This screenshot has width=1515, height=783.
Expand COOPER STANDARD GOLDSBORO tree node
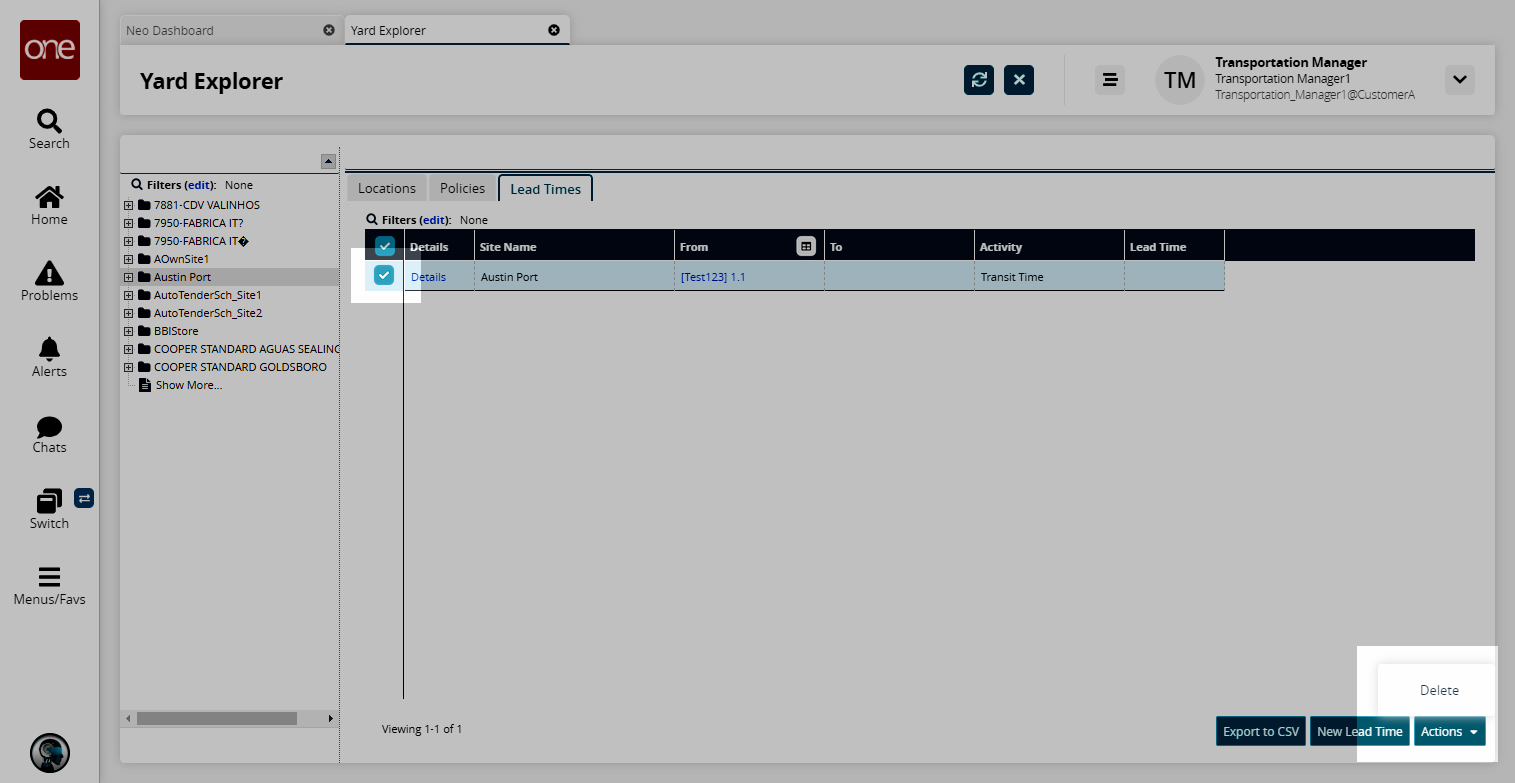128,367
